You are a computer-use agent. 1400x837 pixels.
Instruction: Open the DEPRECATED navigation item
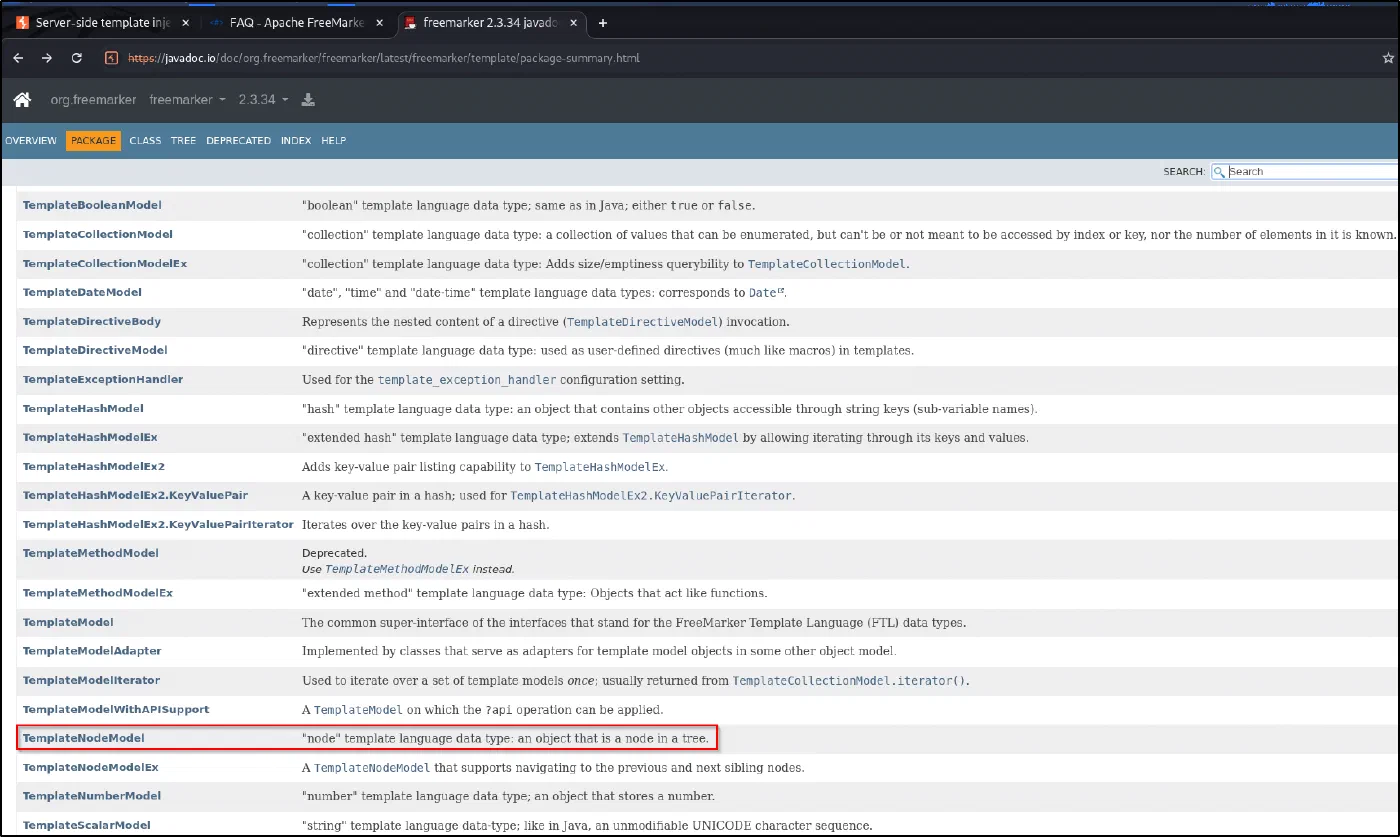[x=238, y=141]
